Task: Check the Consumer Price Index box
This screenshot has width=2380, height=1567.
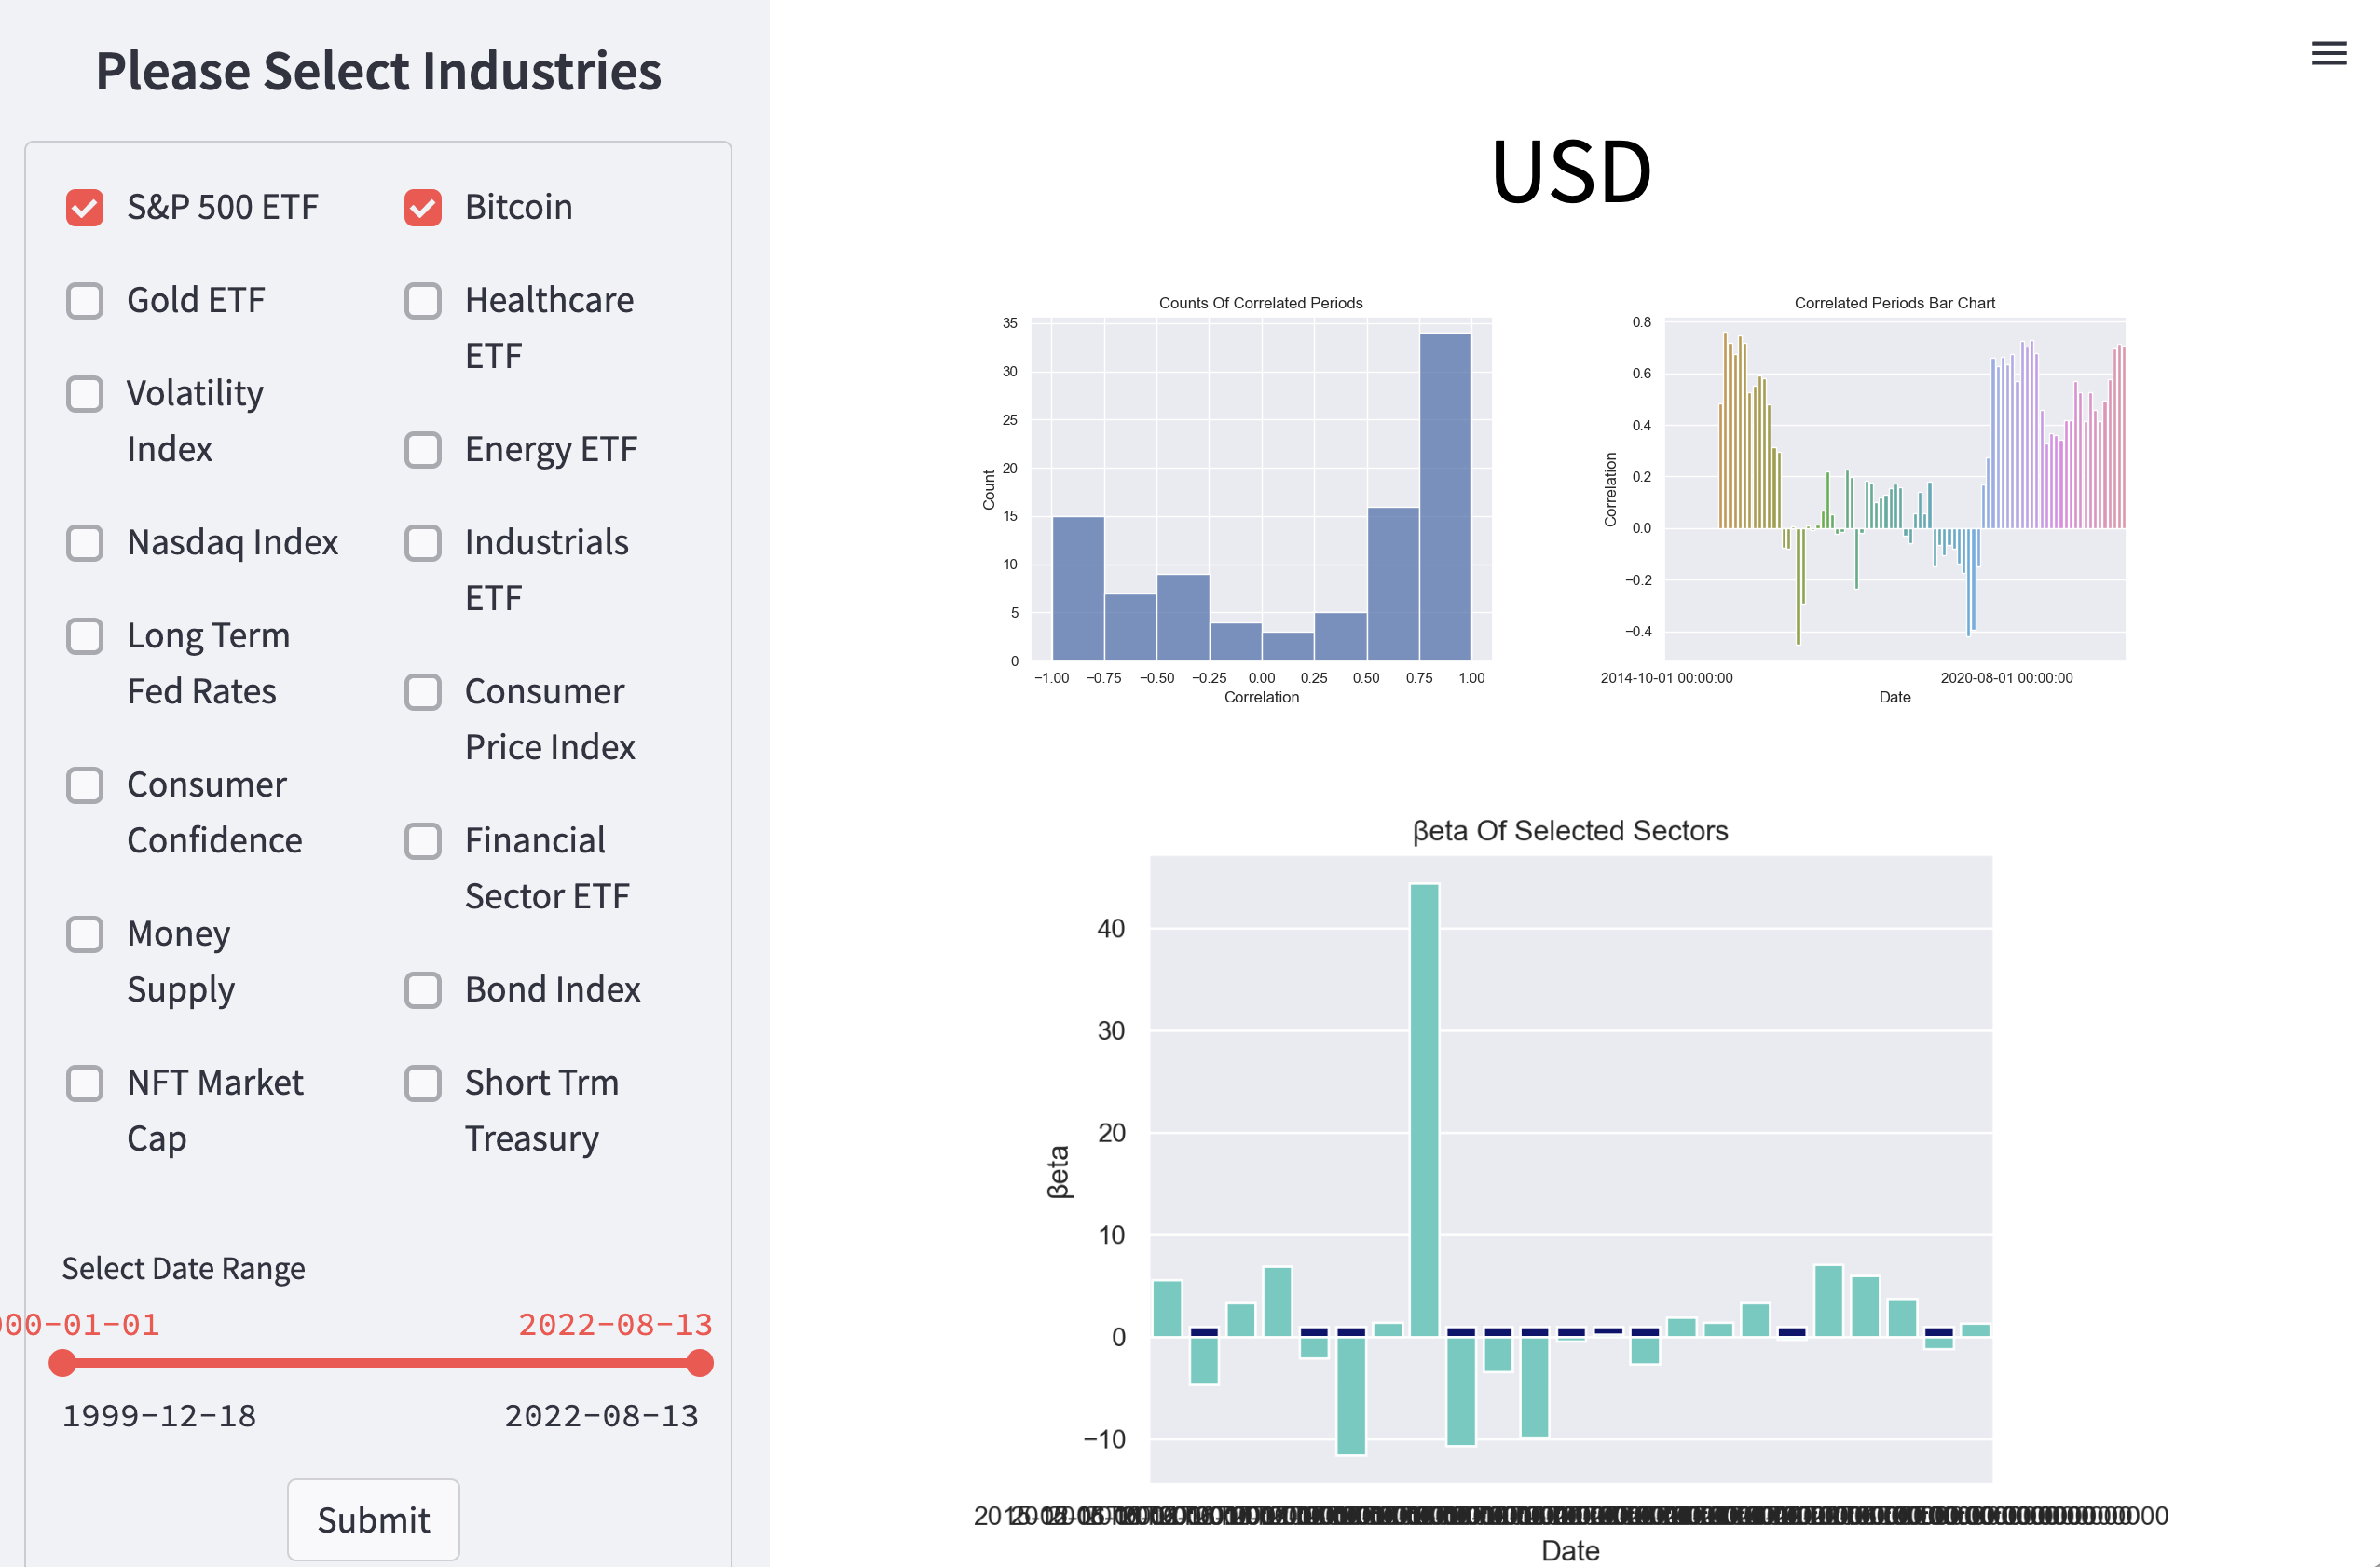Action: [x=423, y=692]
